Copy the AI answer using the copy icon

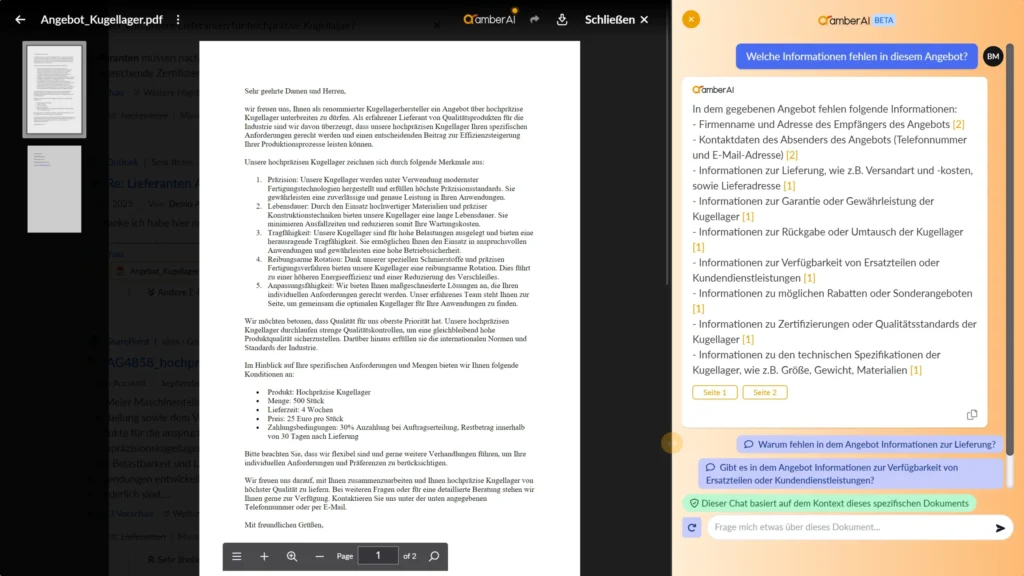tap(973, 413)
